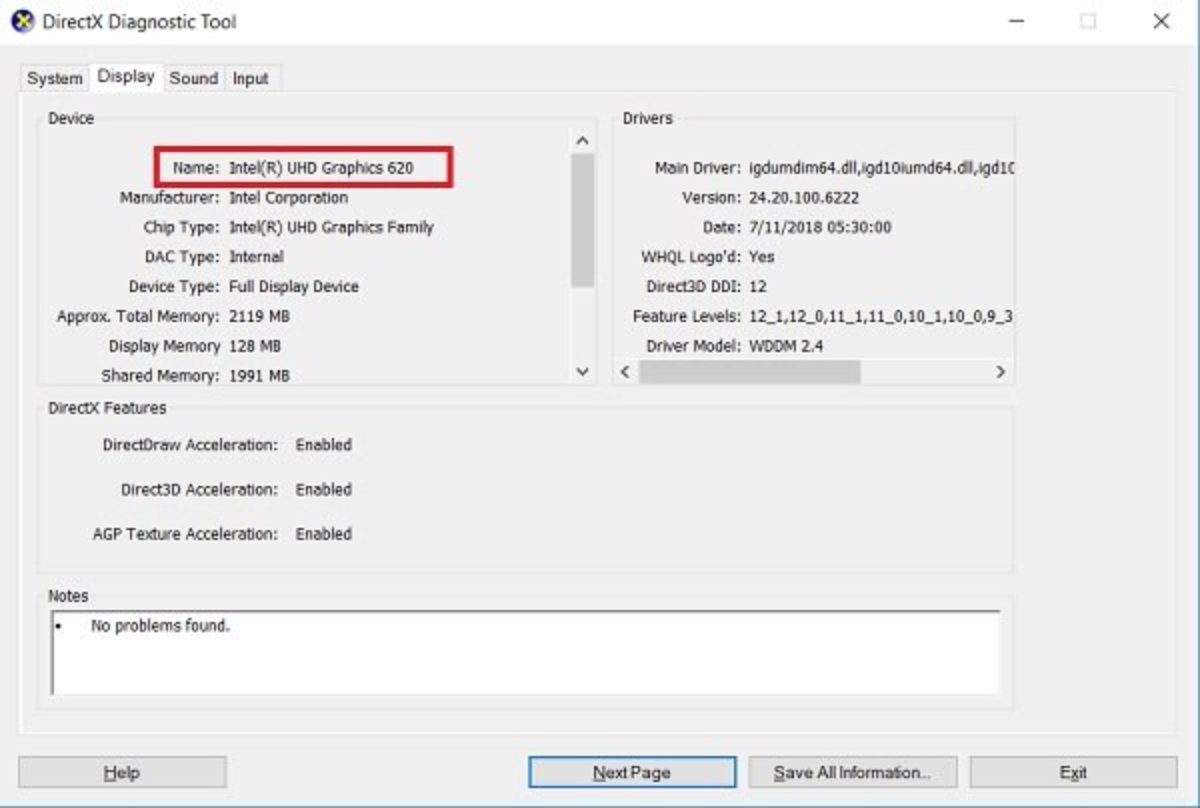Click the Help button

click(x=122, y=772)
